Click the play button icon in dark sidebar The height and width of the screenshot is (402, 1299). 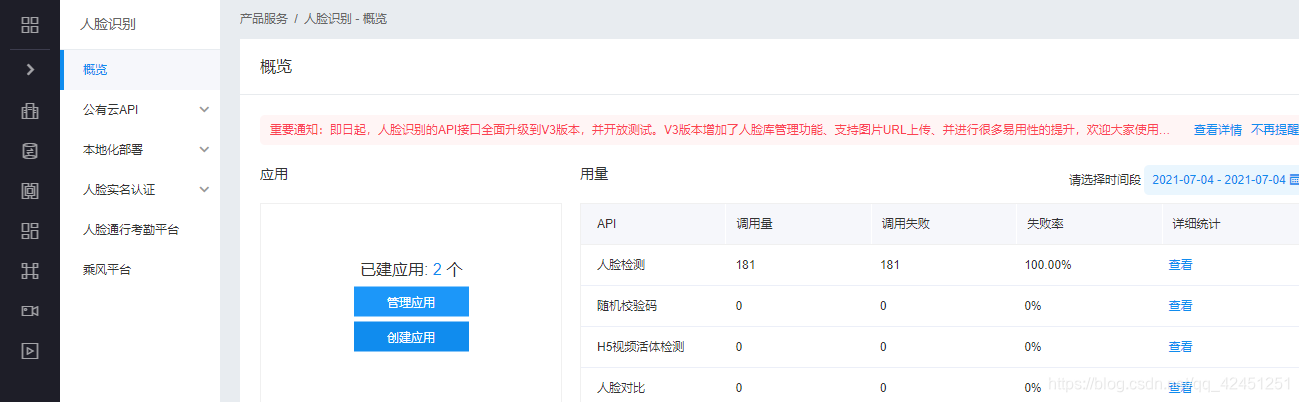coord(30,350)
